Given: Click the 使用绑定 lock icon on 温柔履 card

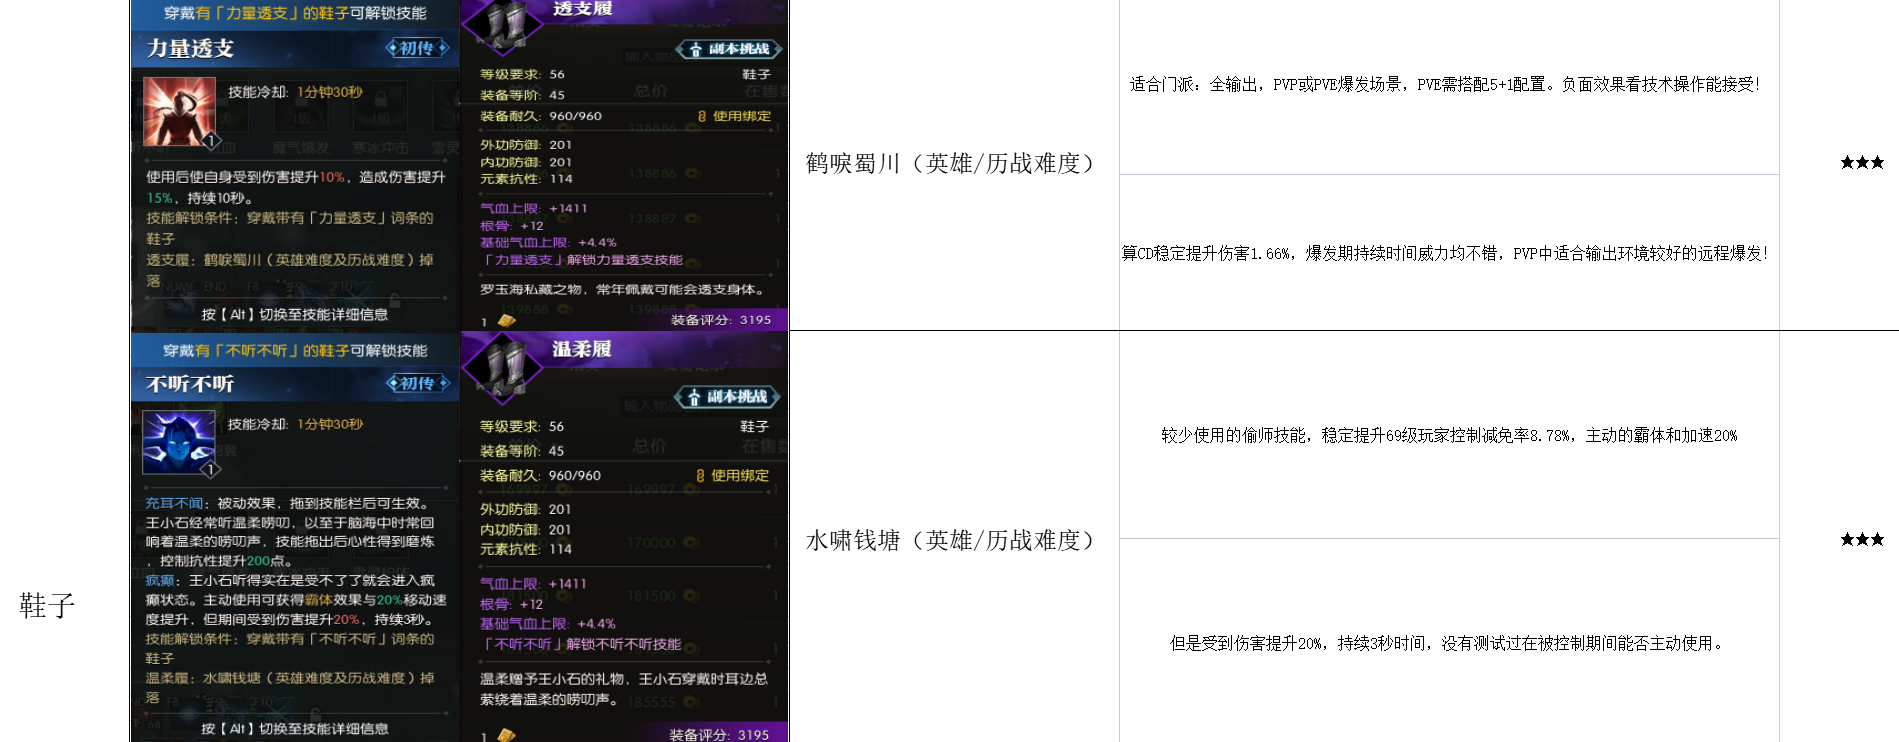Looking at the screenshot, I should (x=700, y=476).
